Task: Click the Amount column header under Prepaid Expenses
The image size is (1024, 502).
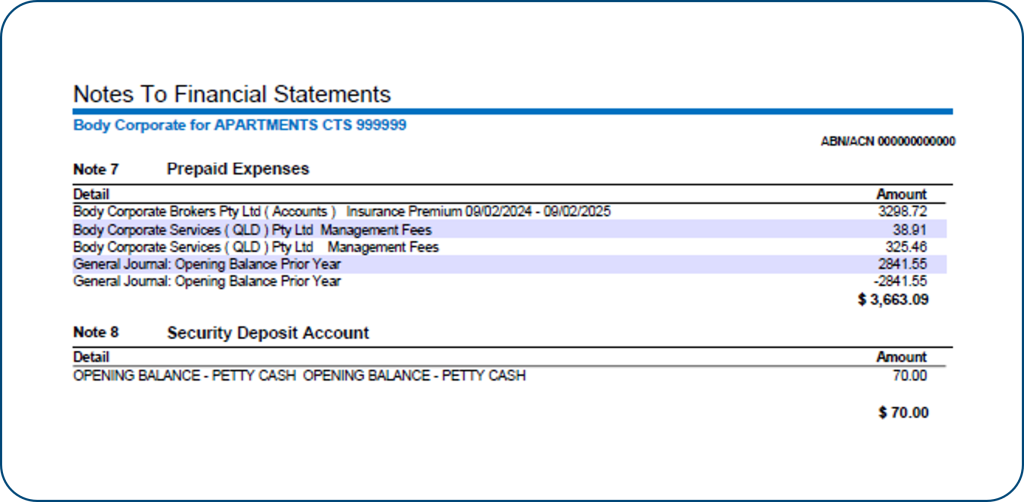Action: pos(901,194)
